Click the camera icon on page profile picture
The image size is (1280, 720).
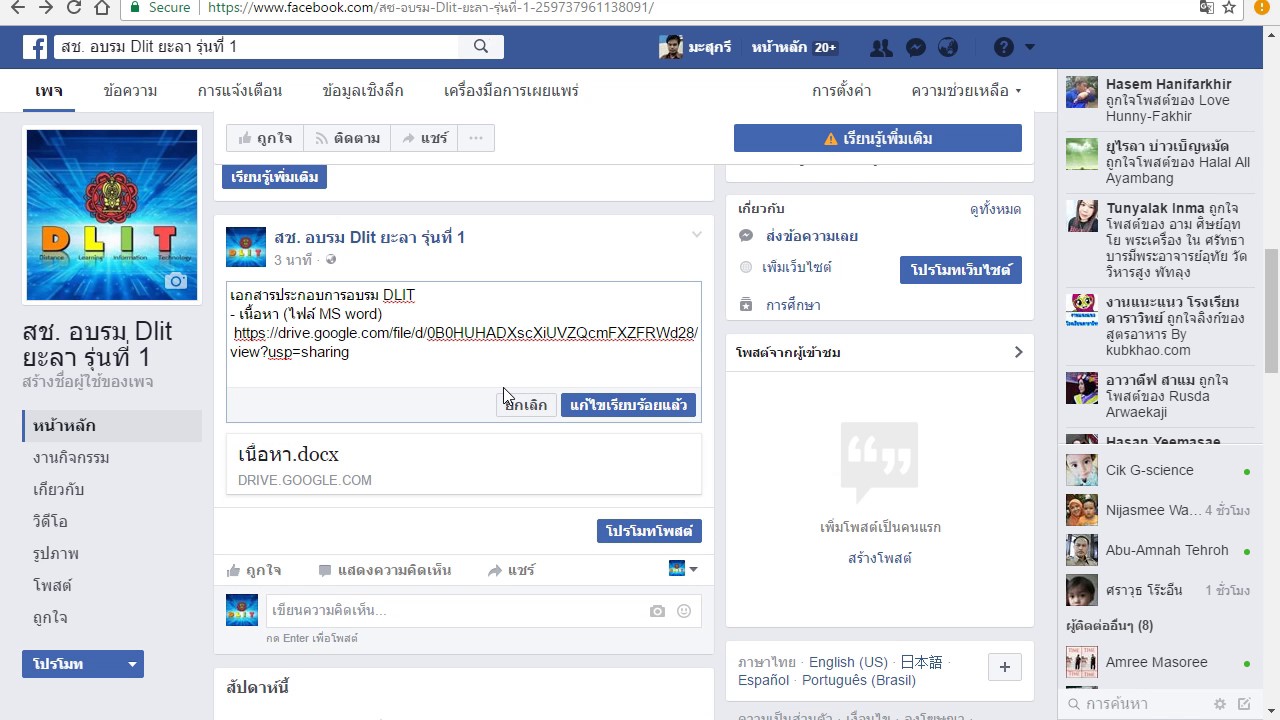coord(176,281)
